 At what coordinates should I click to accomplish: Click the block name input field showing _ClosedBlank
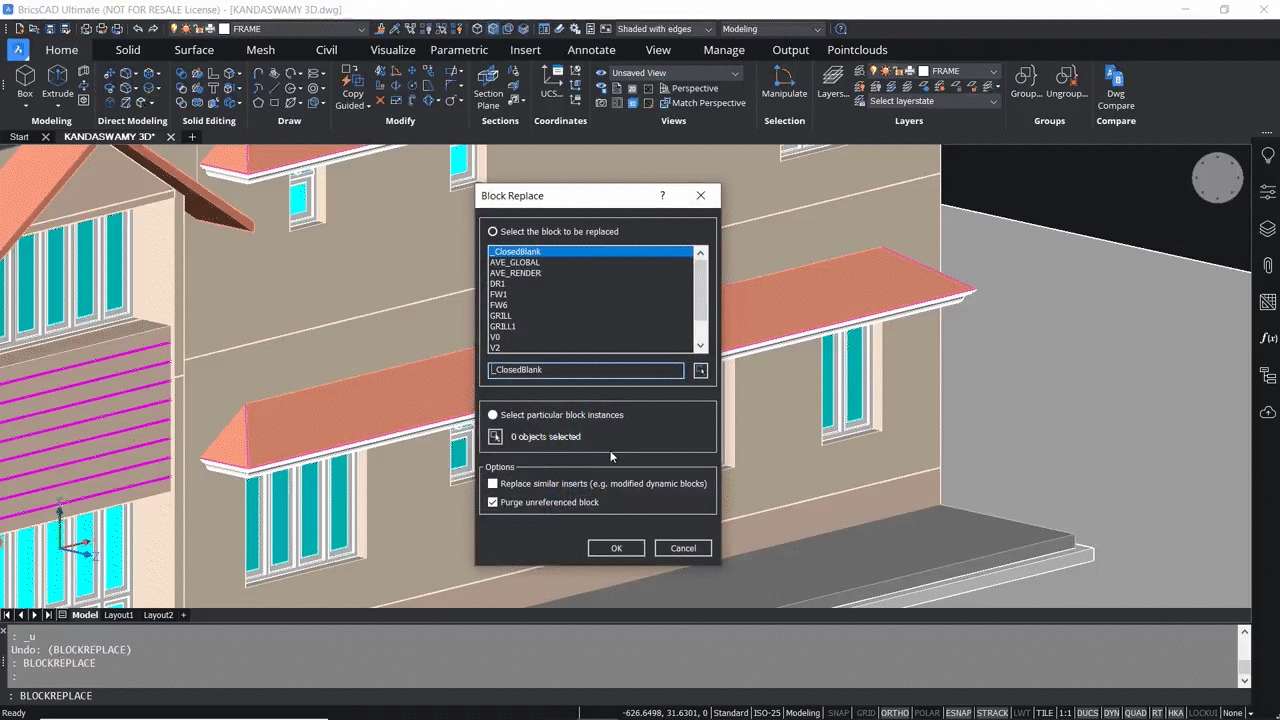click(x=586, y=370)
